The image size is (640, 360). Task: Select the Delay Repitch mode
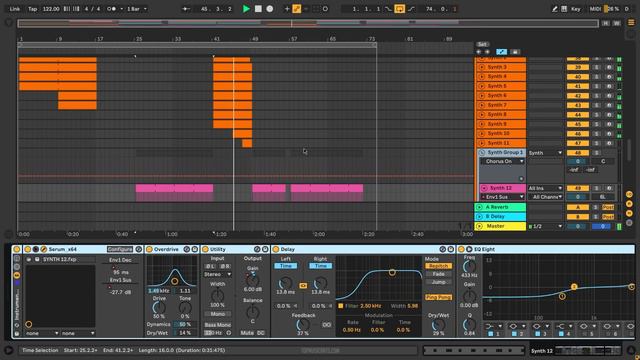tap(438, 266)
